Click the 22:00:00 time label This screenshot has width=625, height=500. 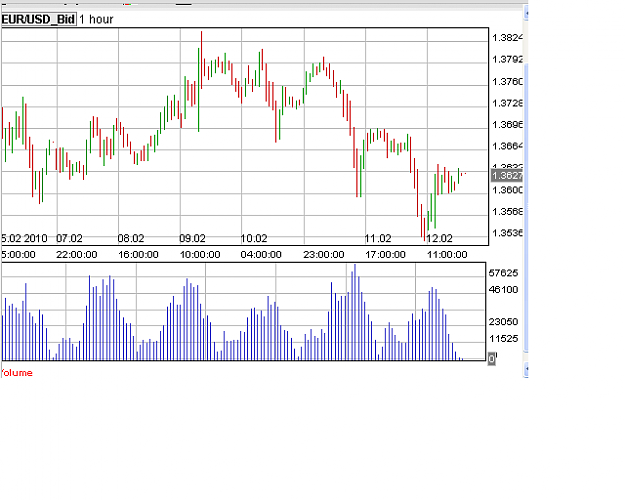coord(77,254)
